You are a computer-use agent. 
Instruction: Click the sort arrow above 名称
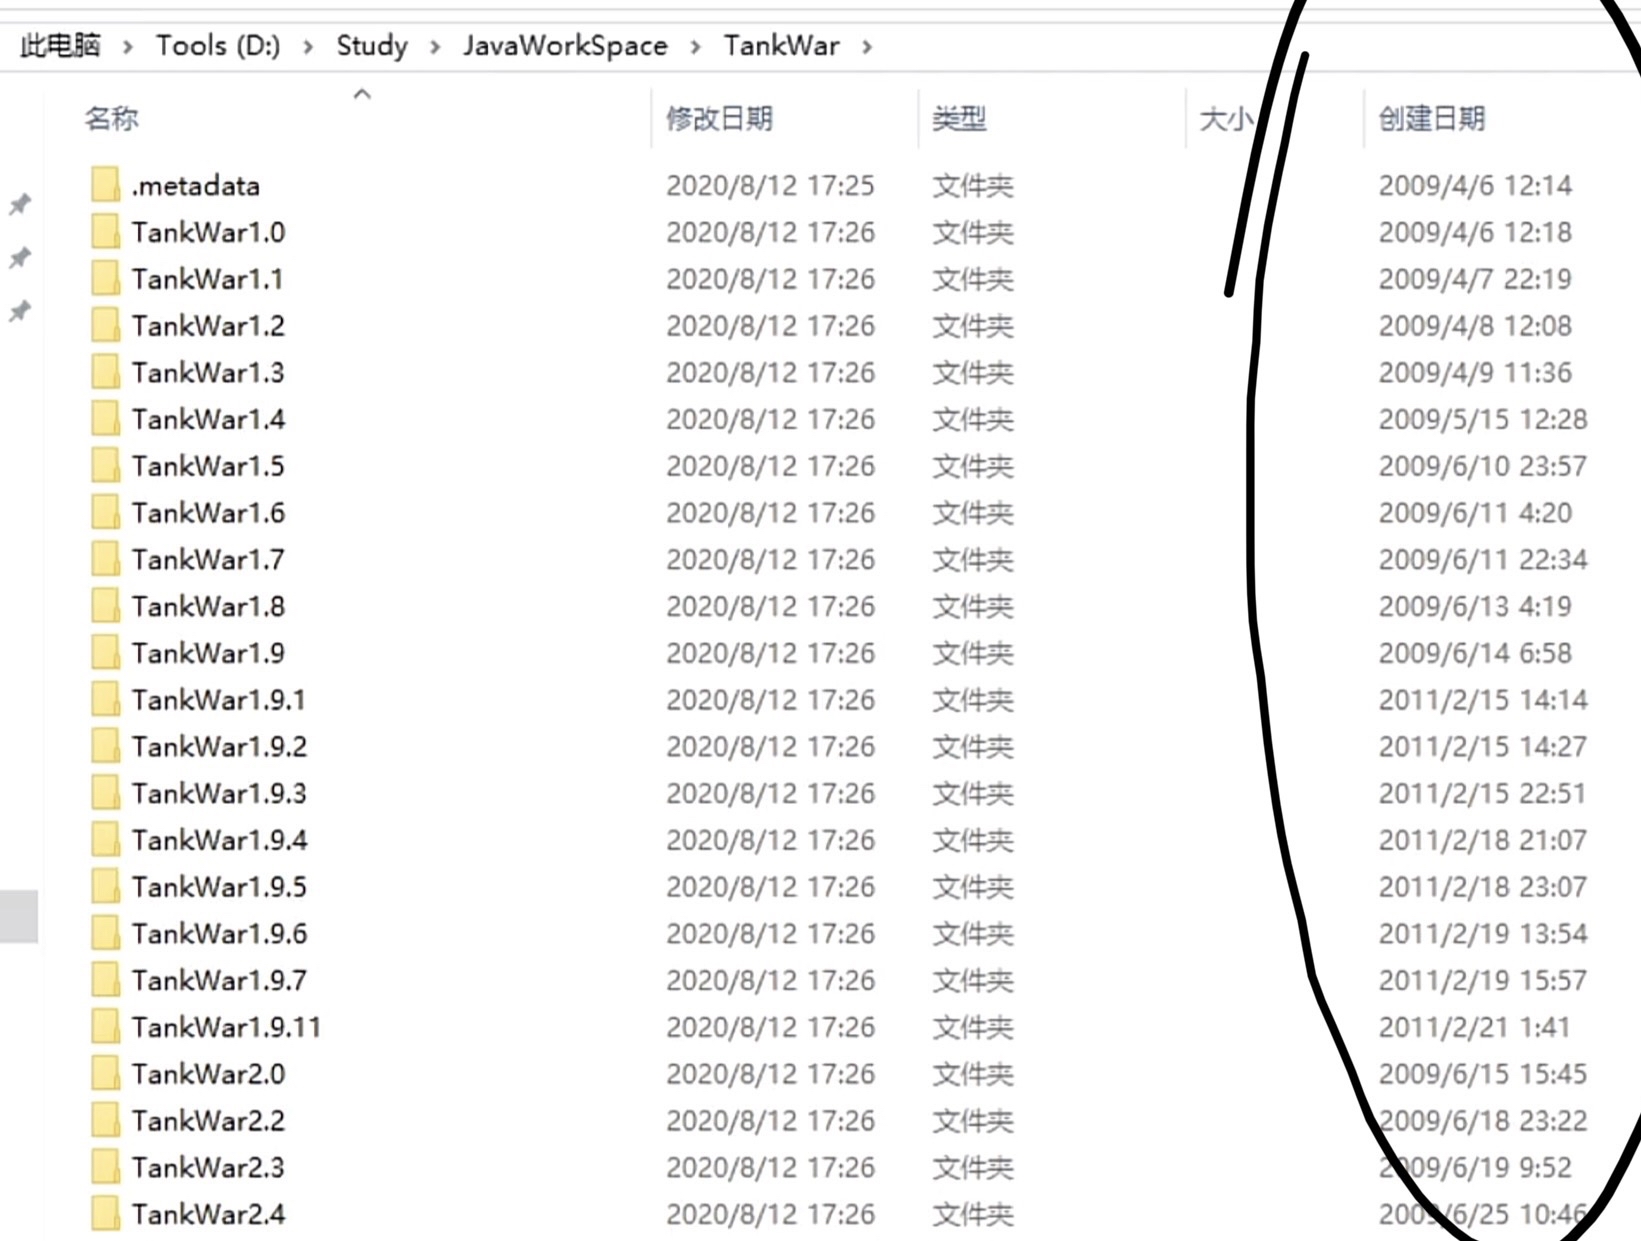click(362, 94)
